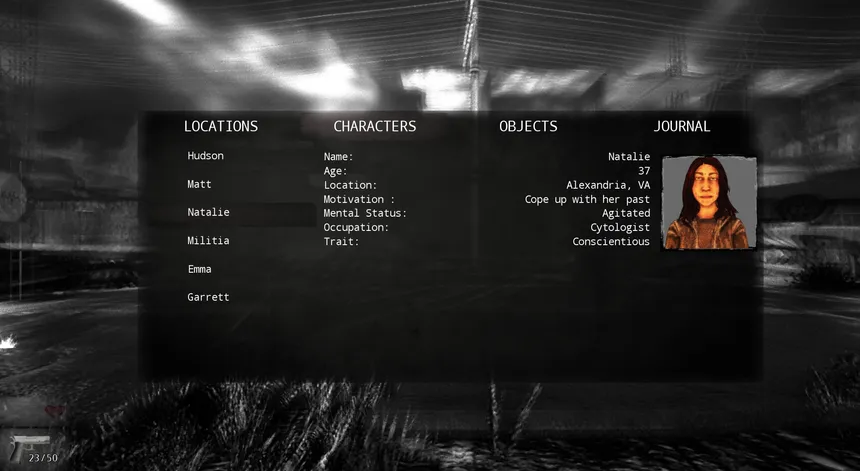This screenshot has width=860, height=471.
Task: Click the 'Cope up with her past' text
Action: (x=587, y=200)
